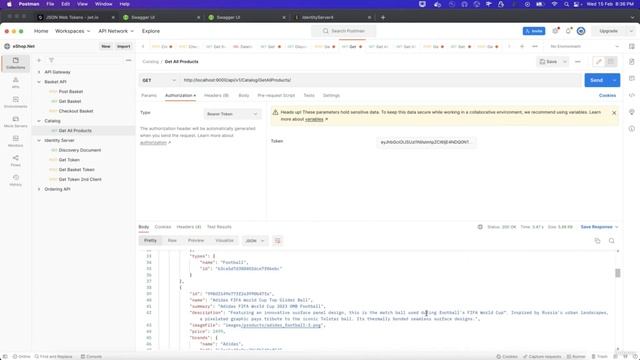Open the sidebar three-dot options menu
The width and height of the screenshot is (640, 360).
[128, 60]
